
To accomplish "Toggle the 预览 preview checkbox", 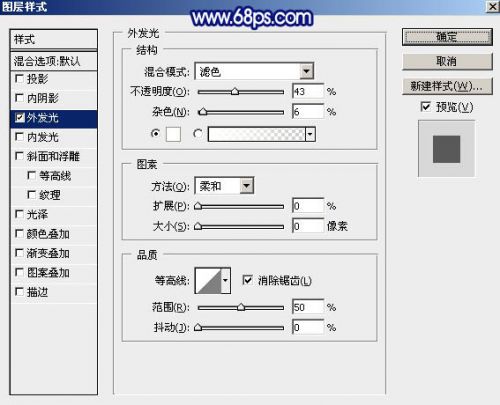I will pos(425,107).
